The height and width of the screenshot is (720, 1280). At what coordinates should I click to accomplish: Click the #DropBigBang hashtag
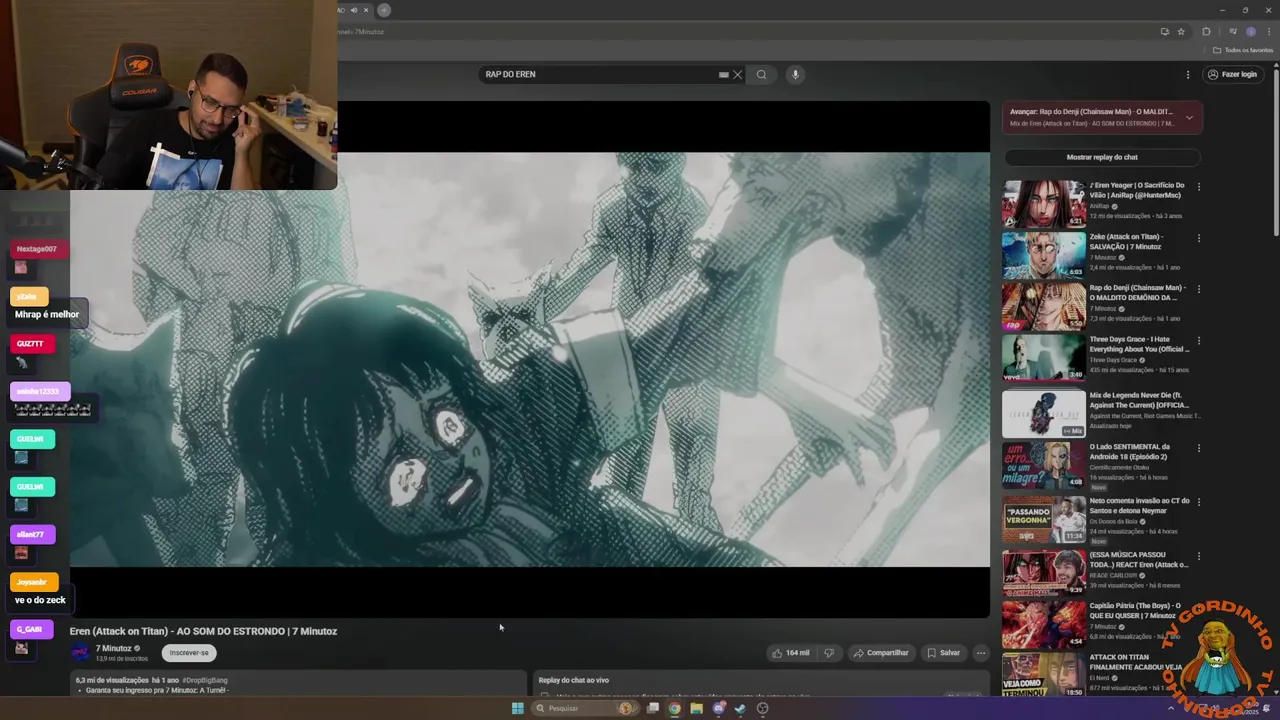tap(204, 680)
